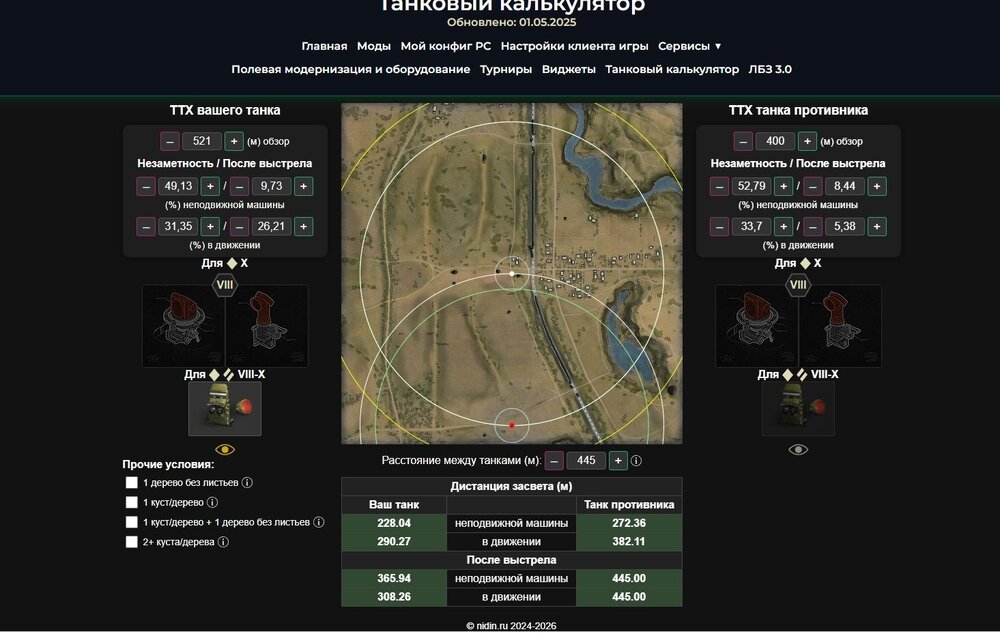Open the Главная menu item
The width and height of the screenshot is (1000, 634).
(x=324, y=46)
